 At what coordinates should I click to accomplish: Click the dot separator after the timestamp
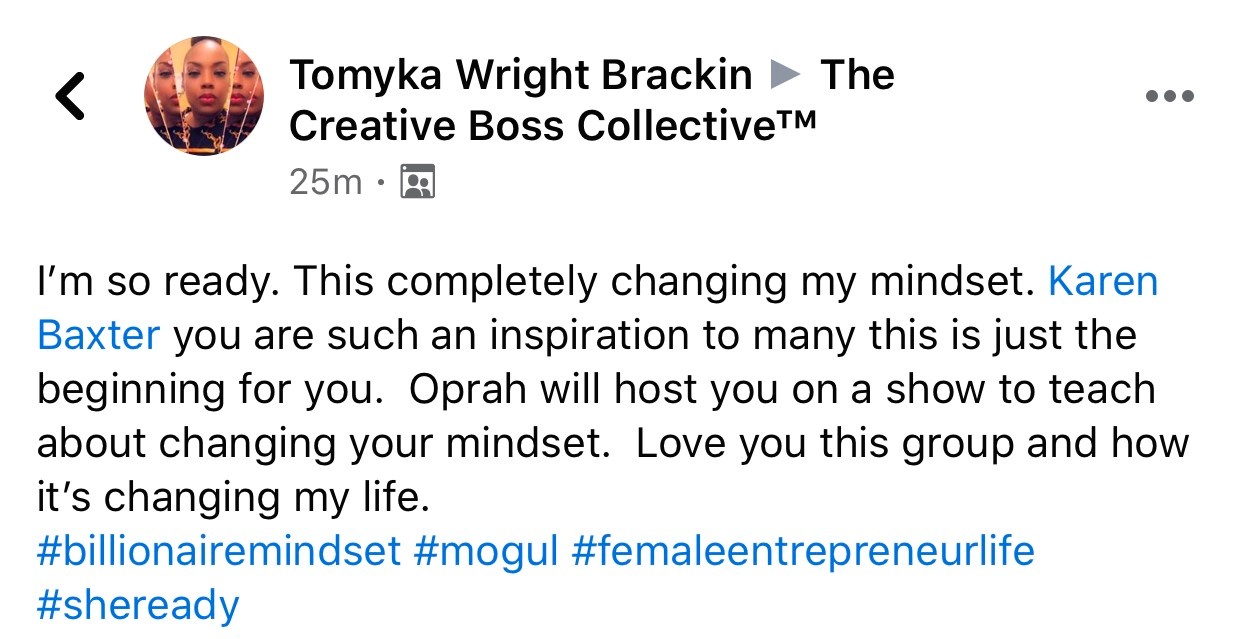click(x=381, y=184)
